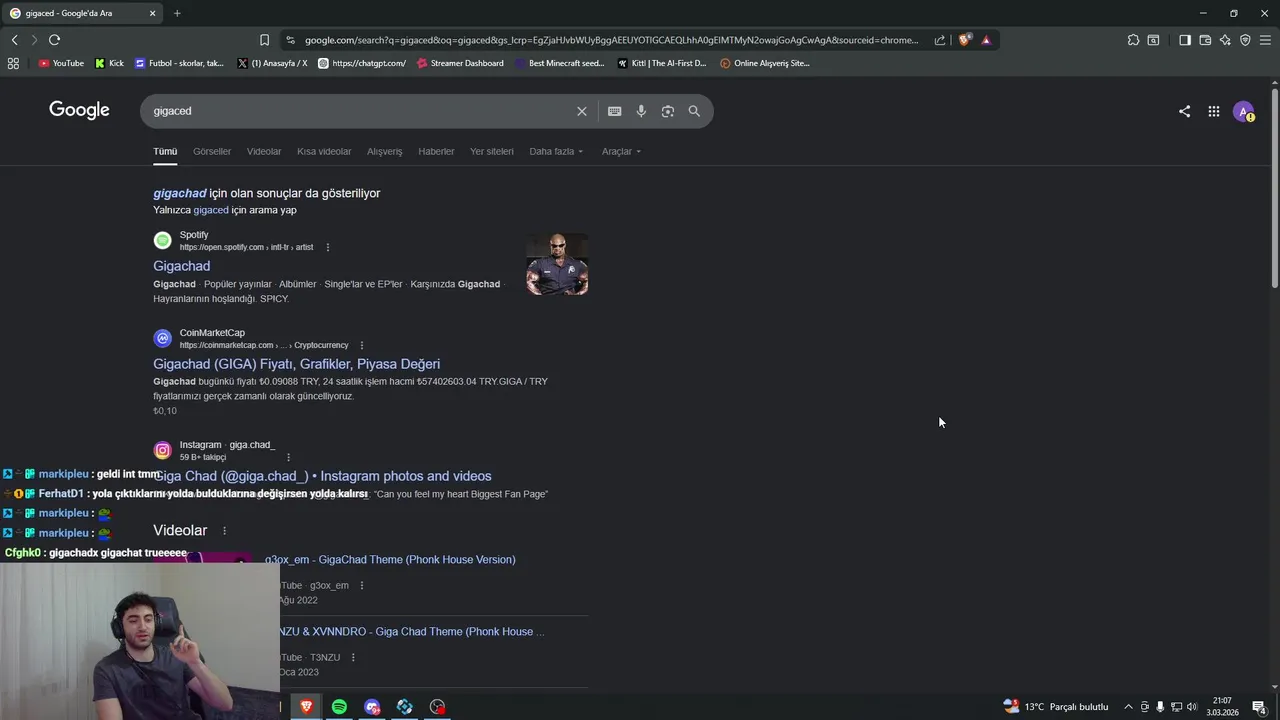This screenshot has width=1280, height=720.
Task: Open the Araçlar dropdown
Action: click(621, 151)
